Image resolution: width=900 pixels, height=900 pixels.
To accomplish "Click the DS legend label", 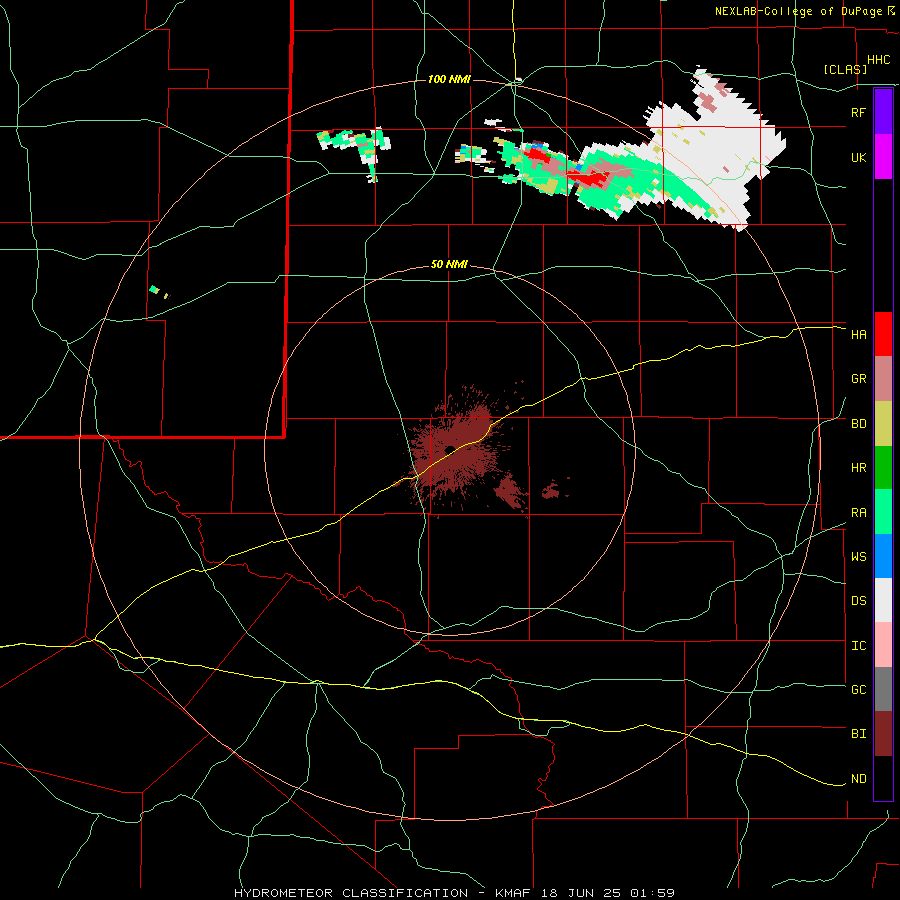I will 858,601.
